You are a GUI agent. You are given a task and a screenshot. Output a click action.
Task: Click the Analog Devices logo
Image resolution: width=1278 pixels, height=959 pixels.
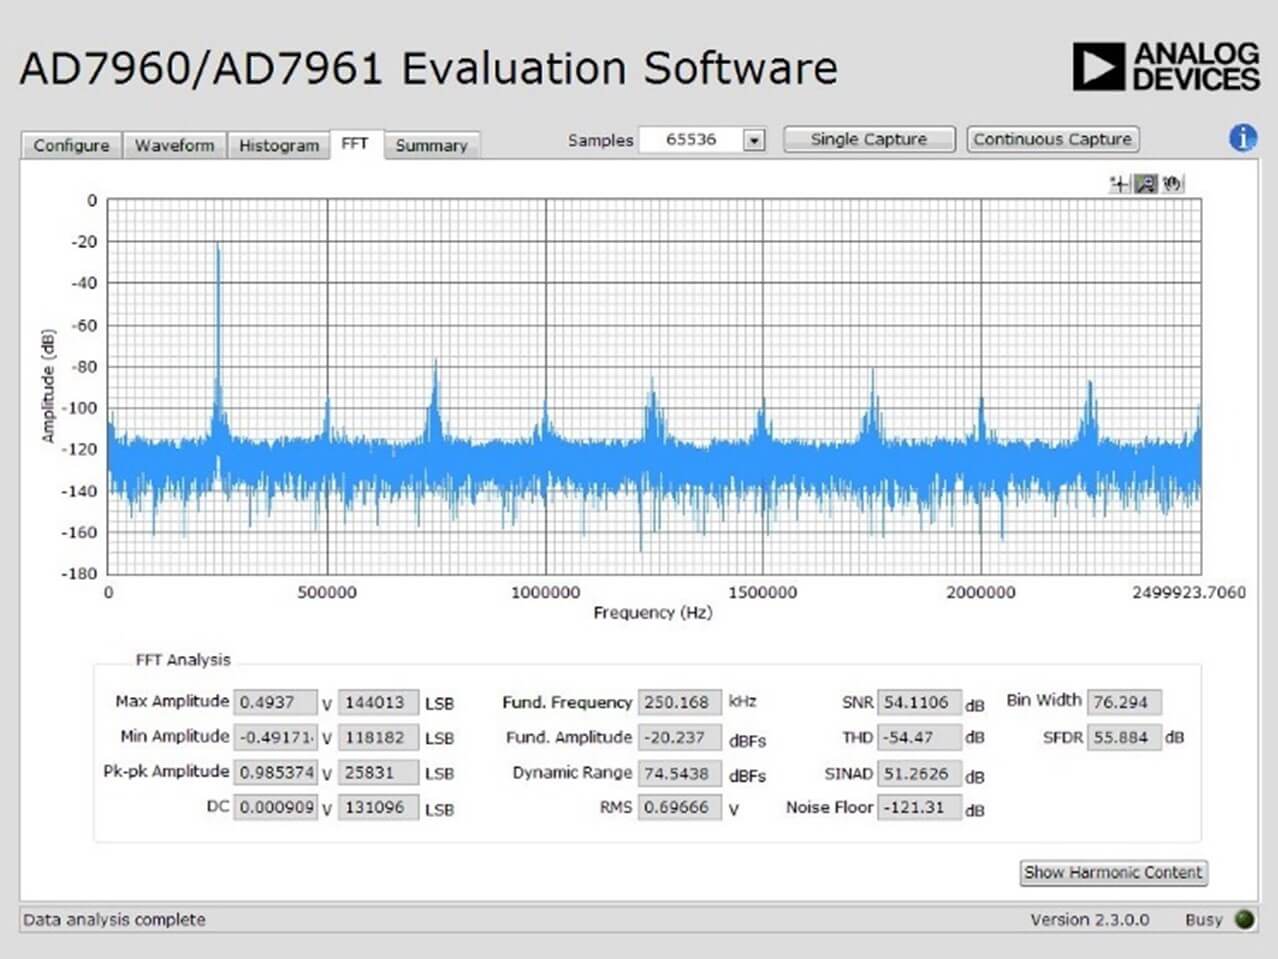[x=1165, y=67]
